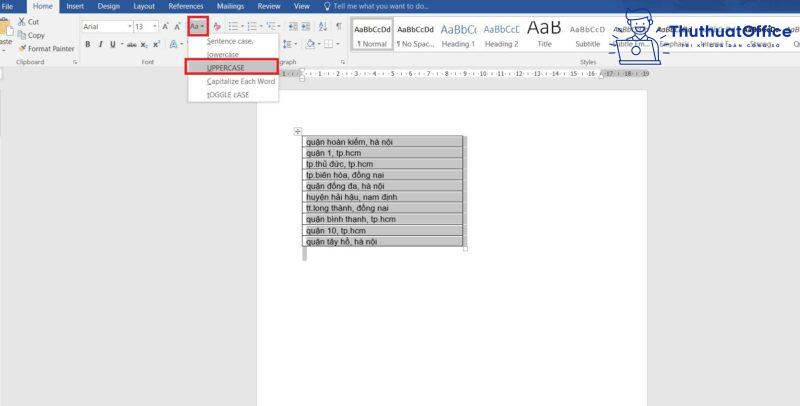This screenshot has height=406, width=800.
Task: Open Clipboard pane launcher
Action: [x=75, y=62]
